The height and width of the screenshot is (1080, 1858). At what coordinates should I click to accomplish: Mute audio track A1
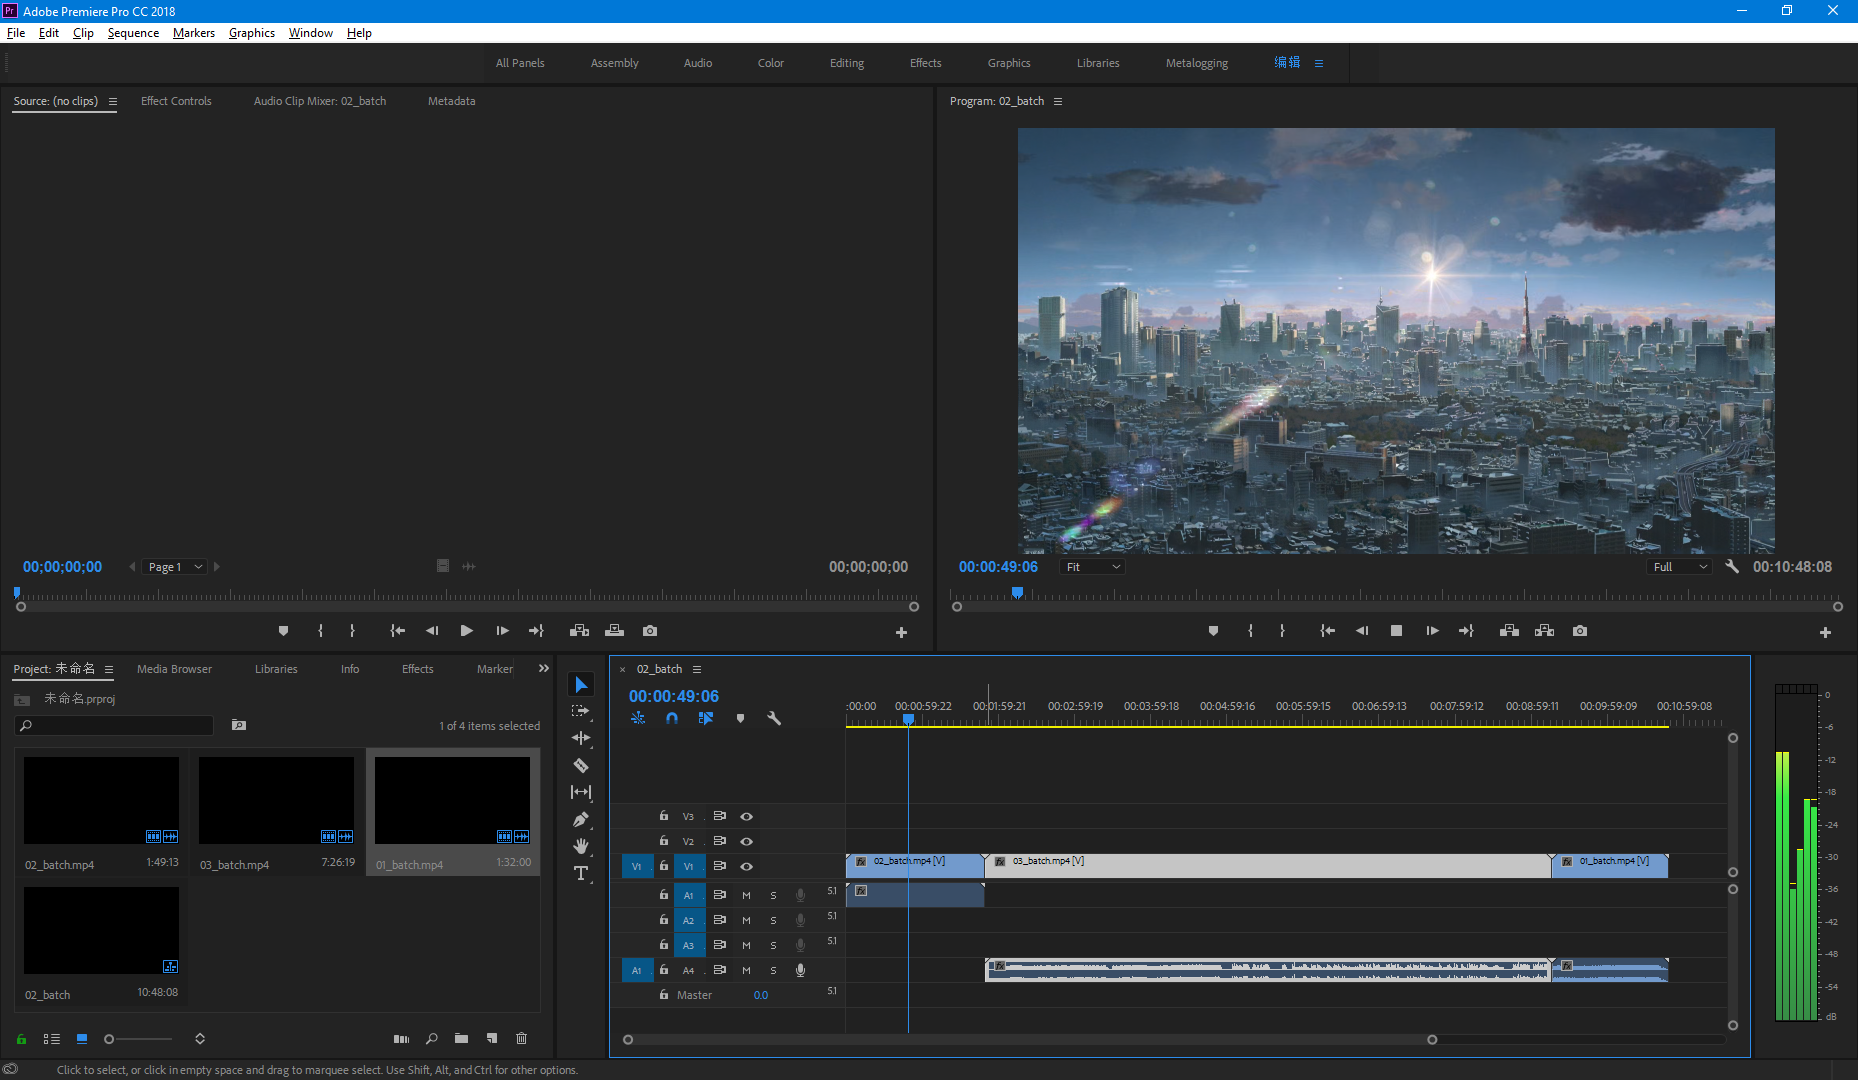(746, 896)
